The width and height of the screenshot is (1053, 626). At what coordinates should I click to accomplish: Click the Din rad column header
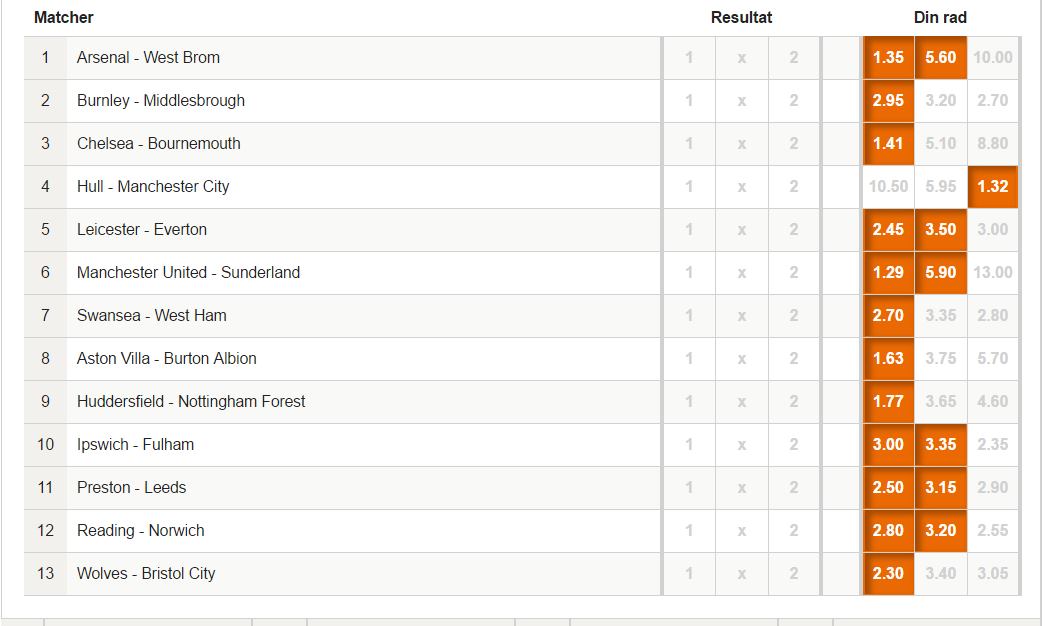[940, 17]
